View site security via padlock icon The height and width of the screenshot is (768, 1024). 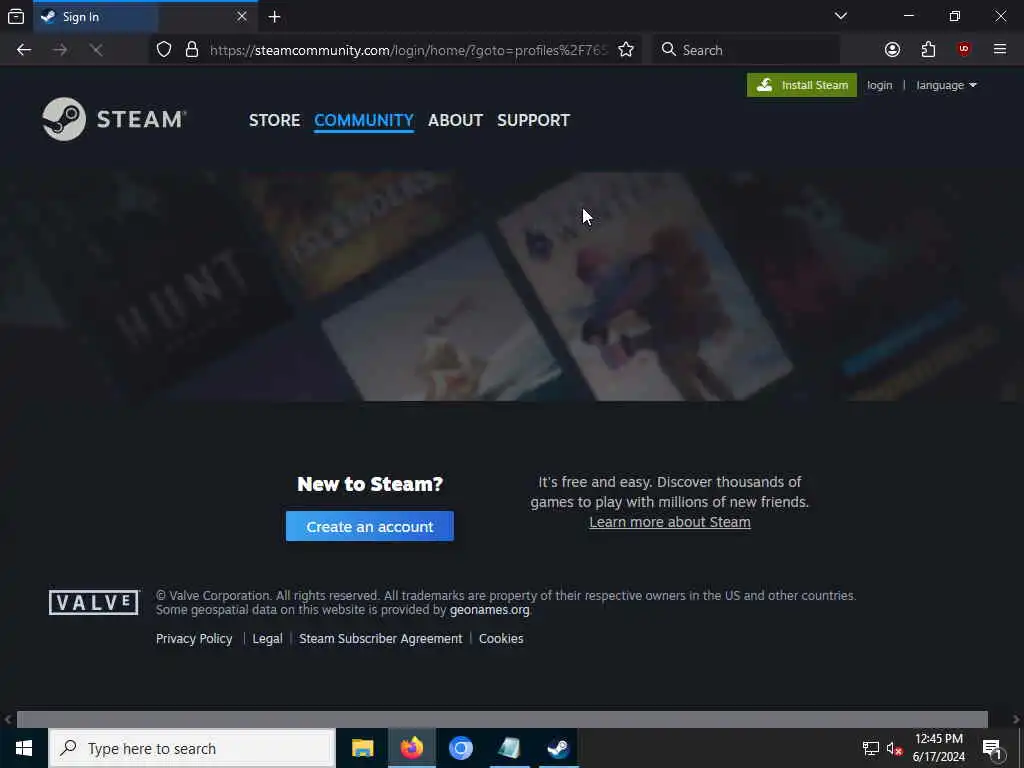tap(192, 50)
